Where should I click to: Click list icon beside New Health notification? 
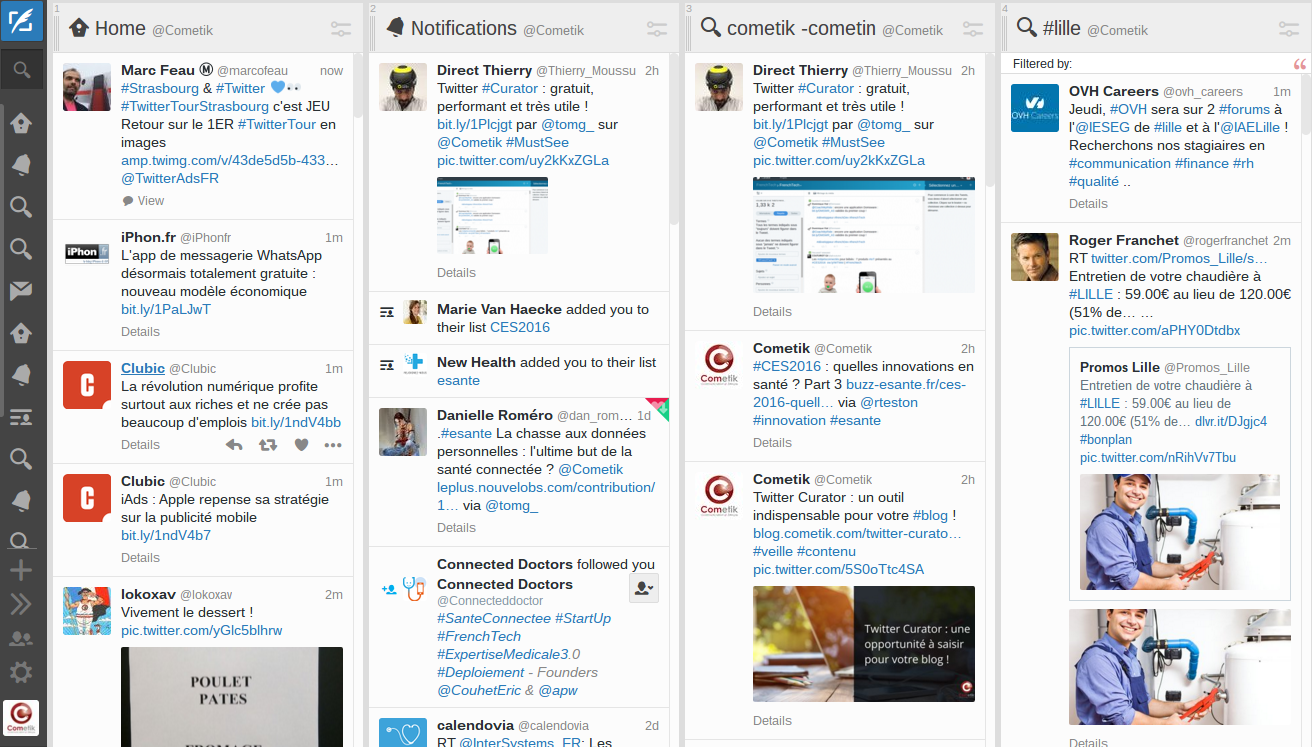[x=387, y=365]
